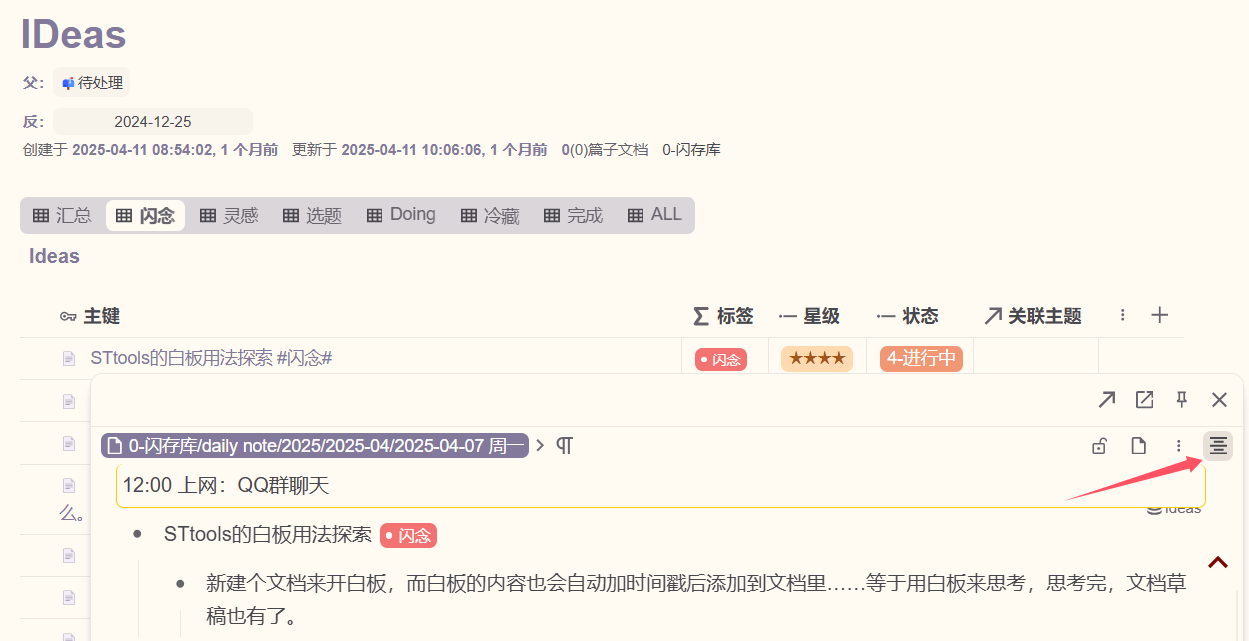Screen dimensions: 1249x641
Task: Click the 更新于 2025-04-11 10:06:06 timestamp
Action: click(x=419, y=150)
